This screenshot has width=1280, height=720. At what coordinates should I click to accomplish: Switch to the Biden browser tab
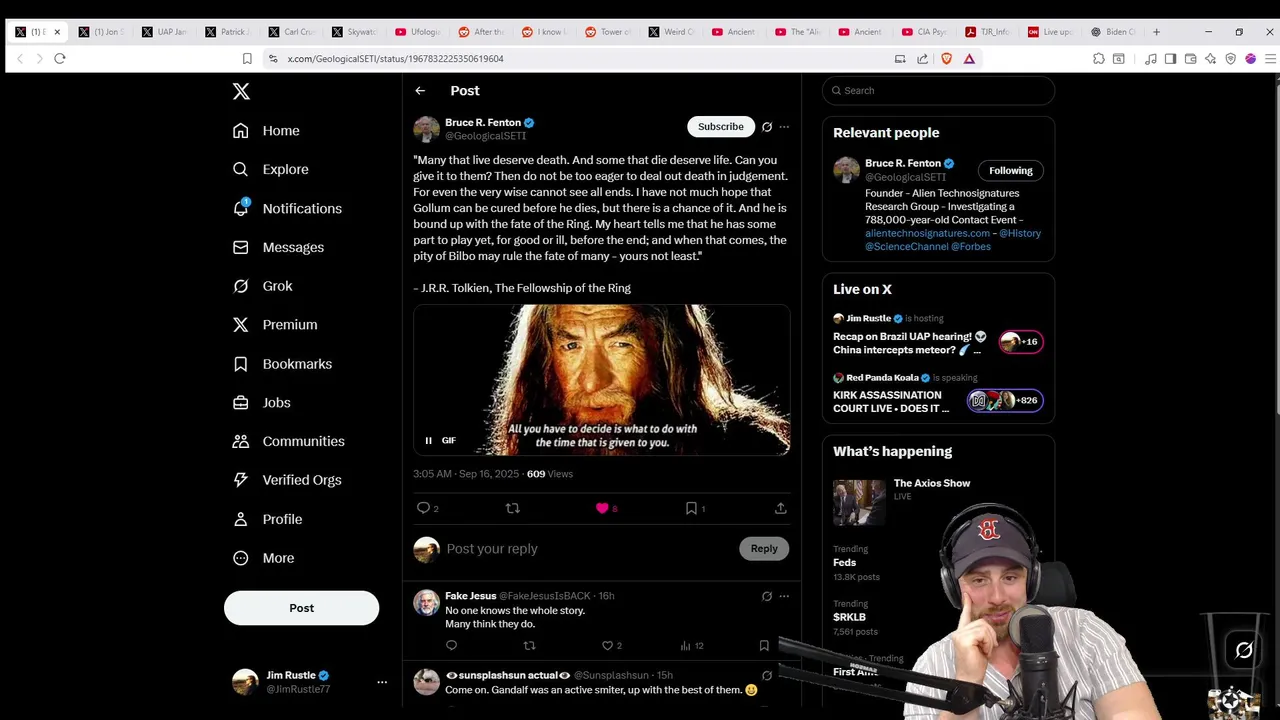click(1114, 32)
